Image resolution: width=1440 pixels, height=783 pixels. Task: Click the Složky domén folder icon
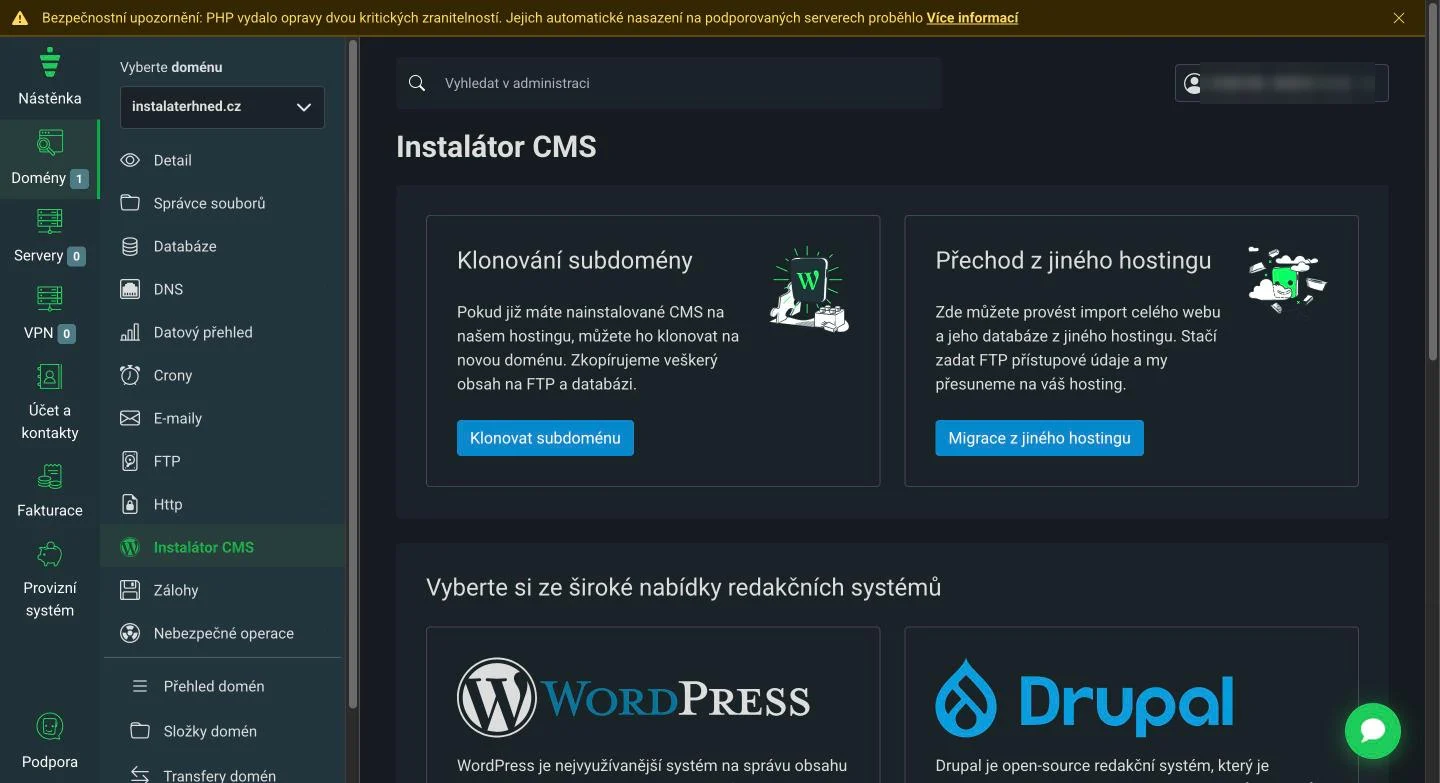click(x=140, y=730)
